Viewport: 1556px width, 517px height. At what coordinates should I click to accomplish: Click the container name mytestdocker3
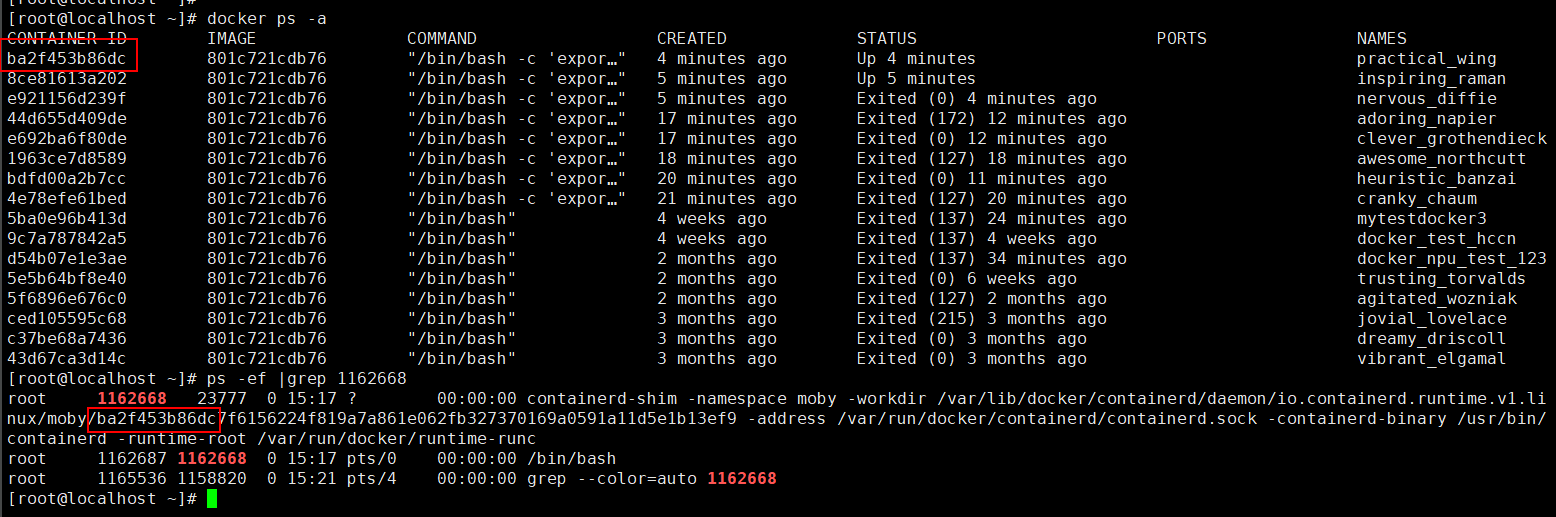pos(1422,219)
